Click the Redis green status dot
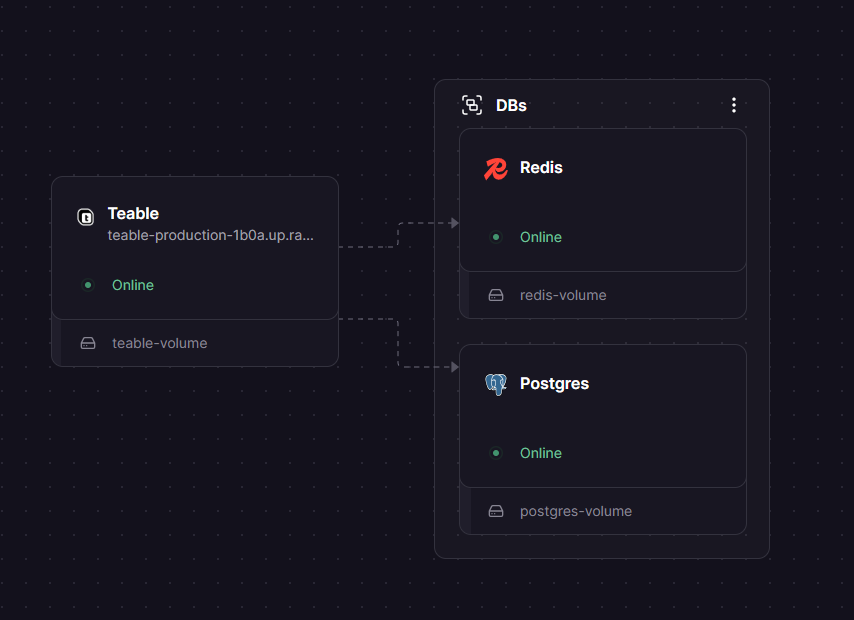854x620 pixels. click(x=496, y=237)
